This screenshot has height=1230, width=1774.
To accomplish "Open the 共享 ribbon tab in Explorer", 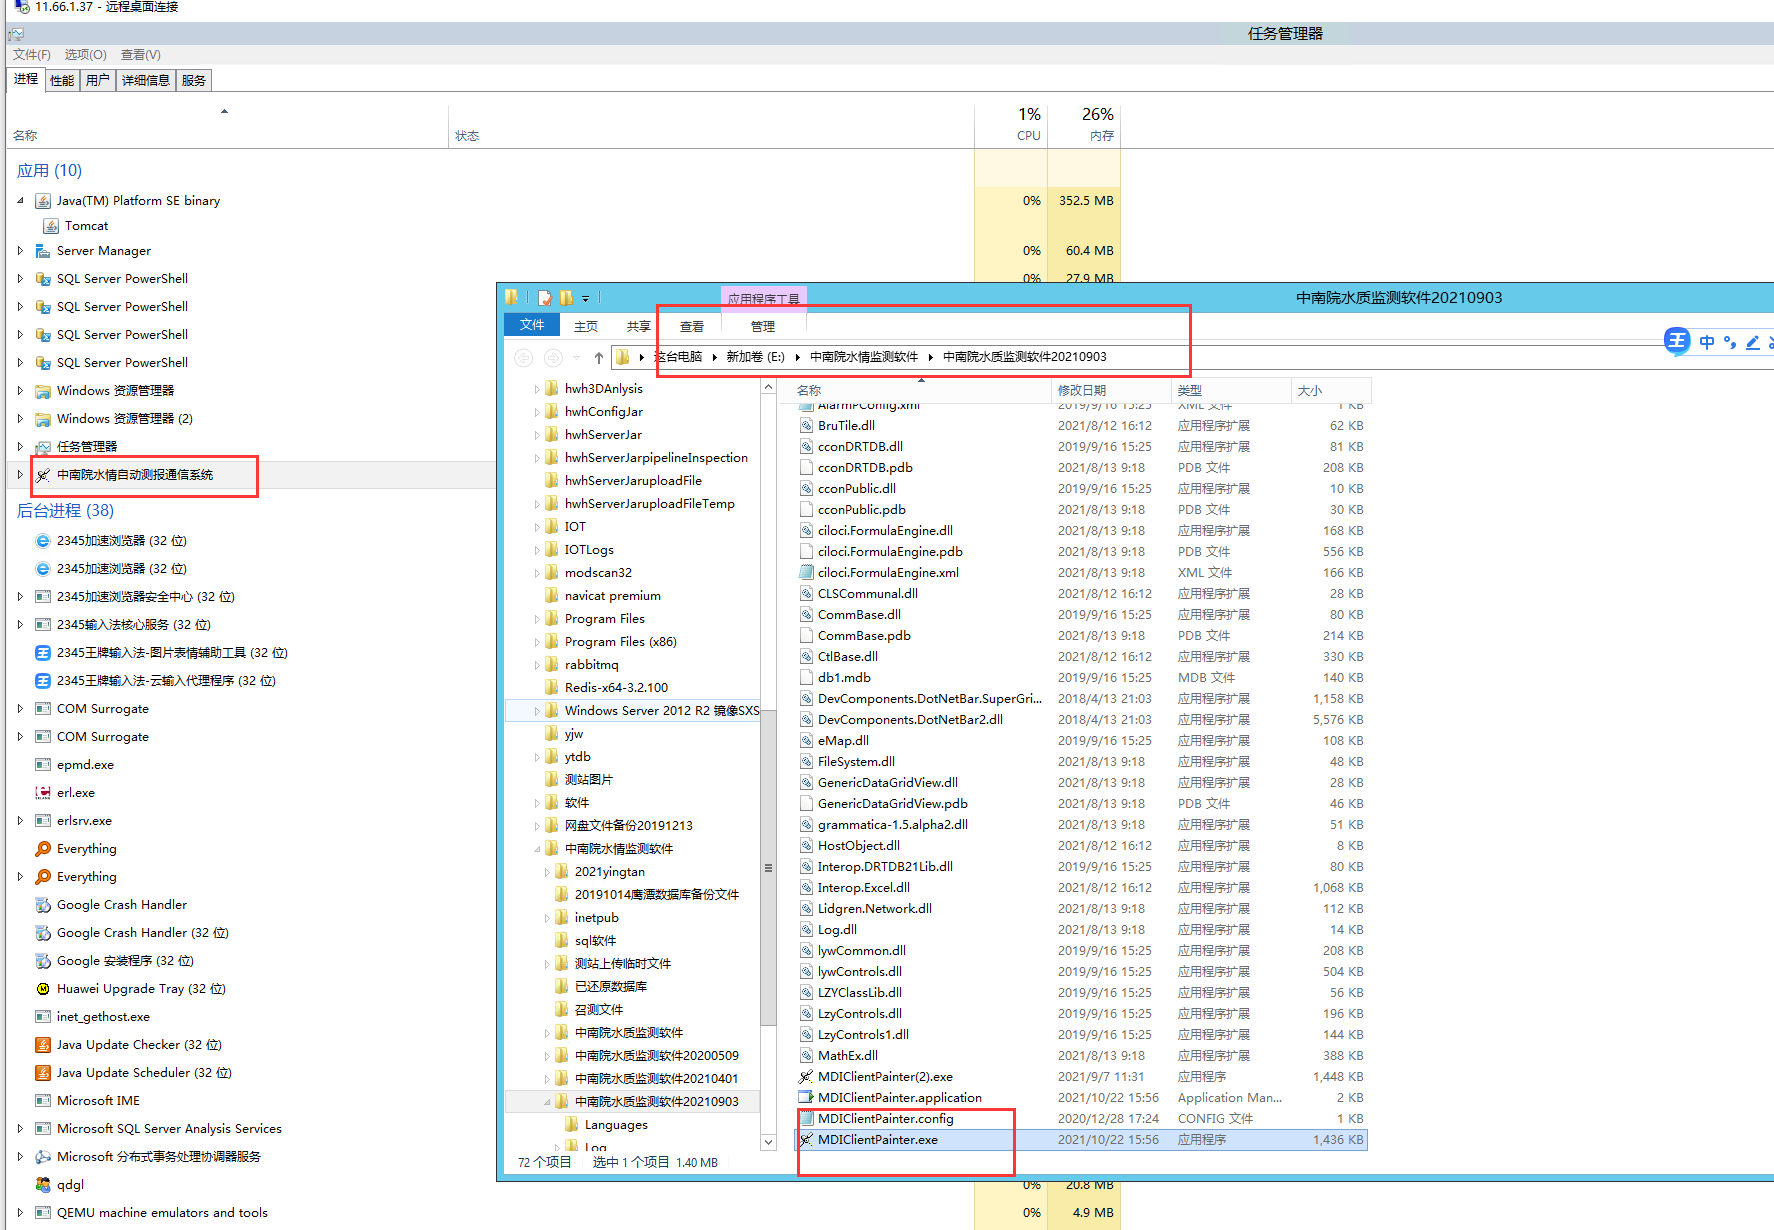I will [x=639, y=327].
